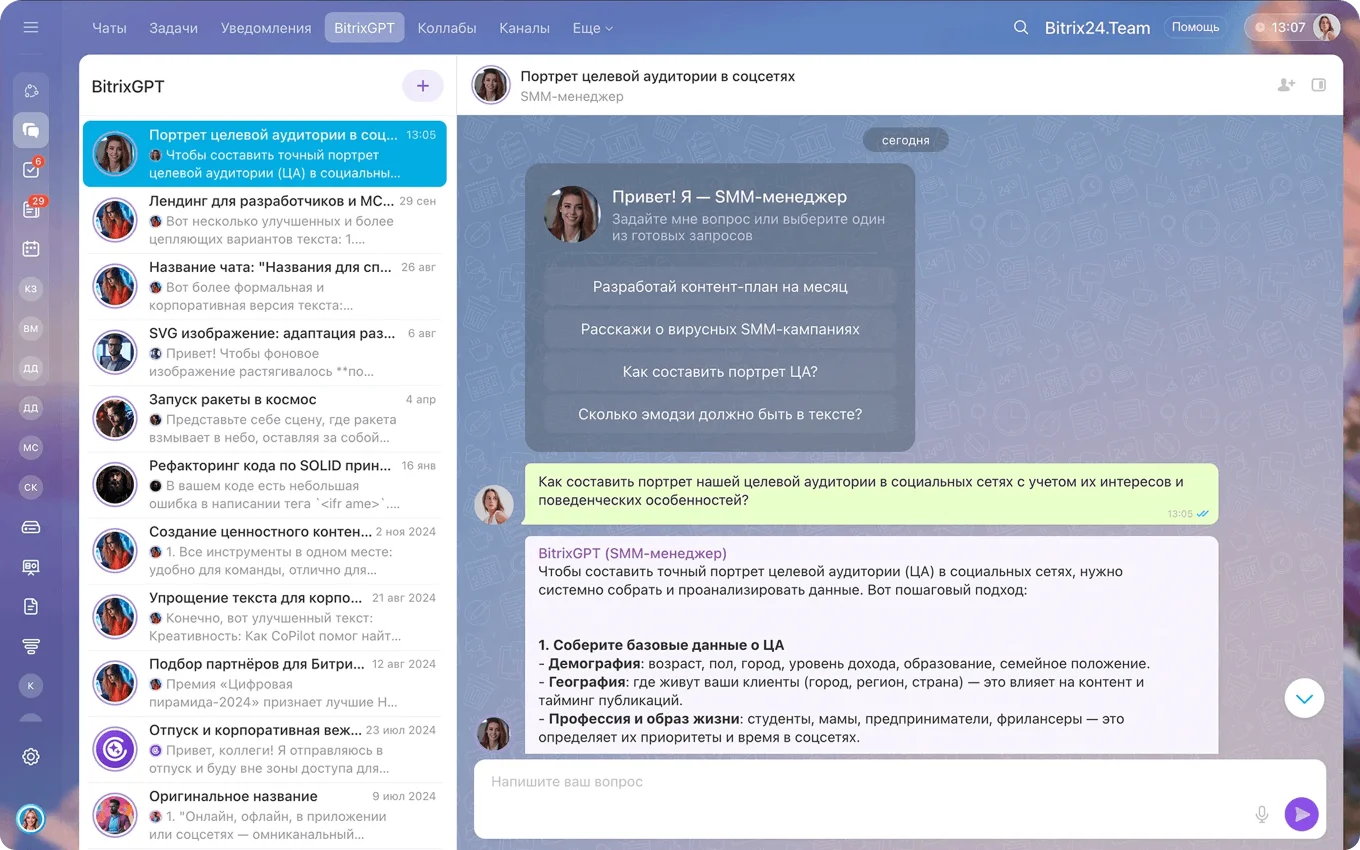Expand the "Еще" dropdown menu
The width and height of the screenshot is (1360, 850).
[x=592, y=28]
